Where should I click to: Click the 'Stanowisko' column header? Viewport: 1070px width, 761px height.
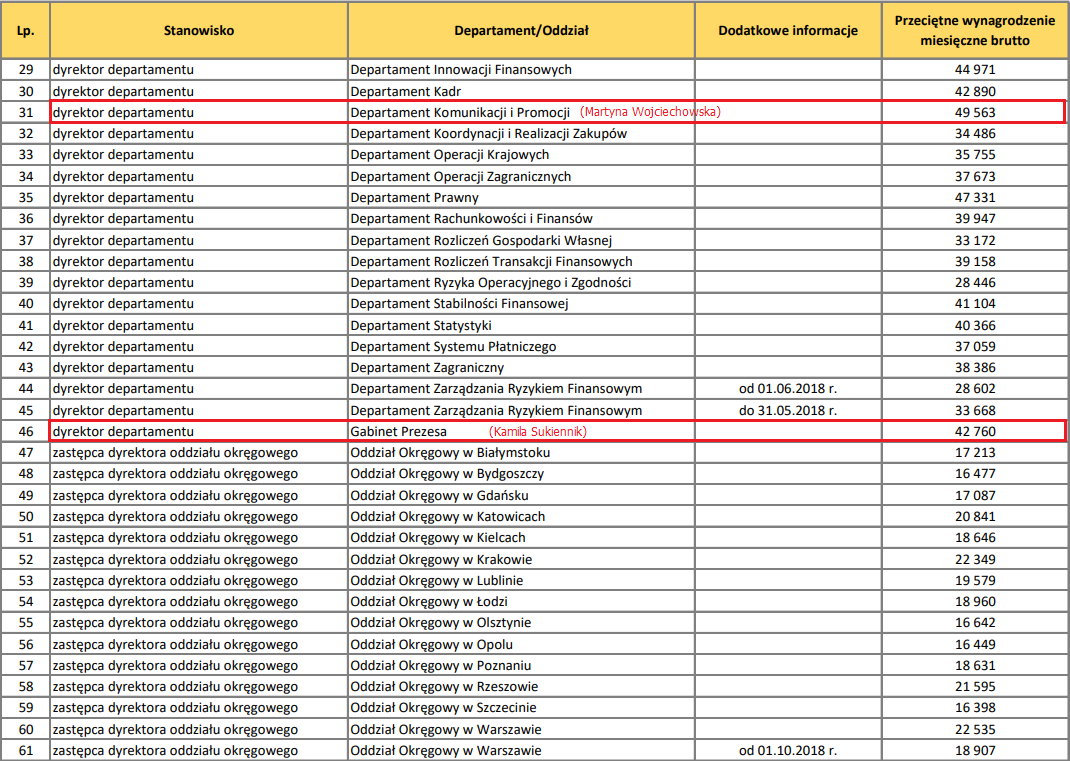coord(198,30)
